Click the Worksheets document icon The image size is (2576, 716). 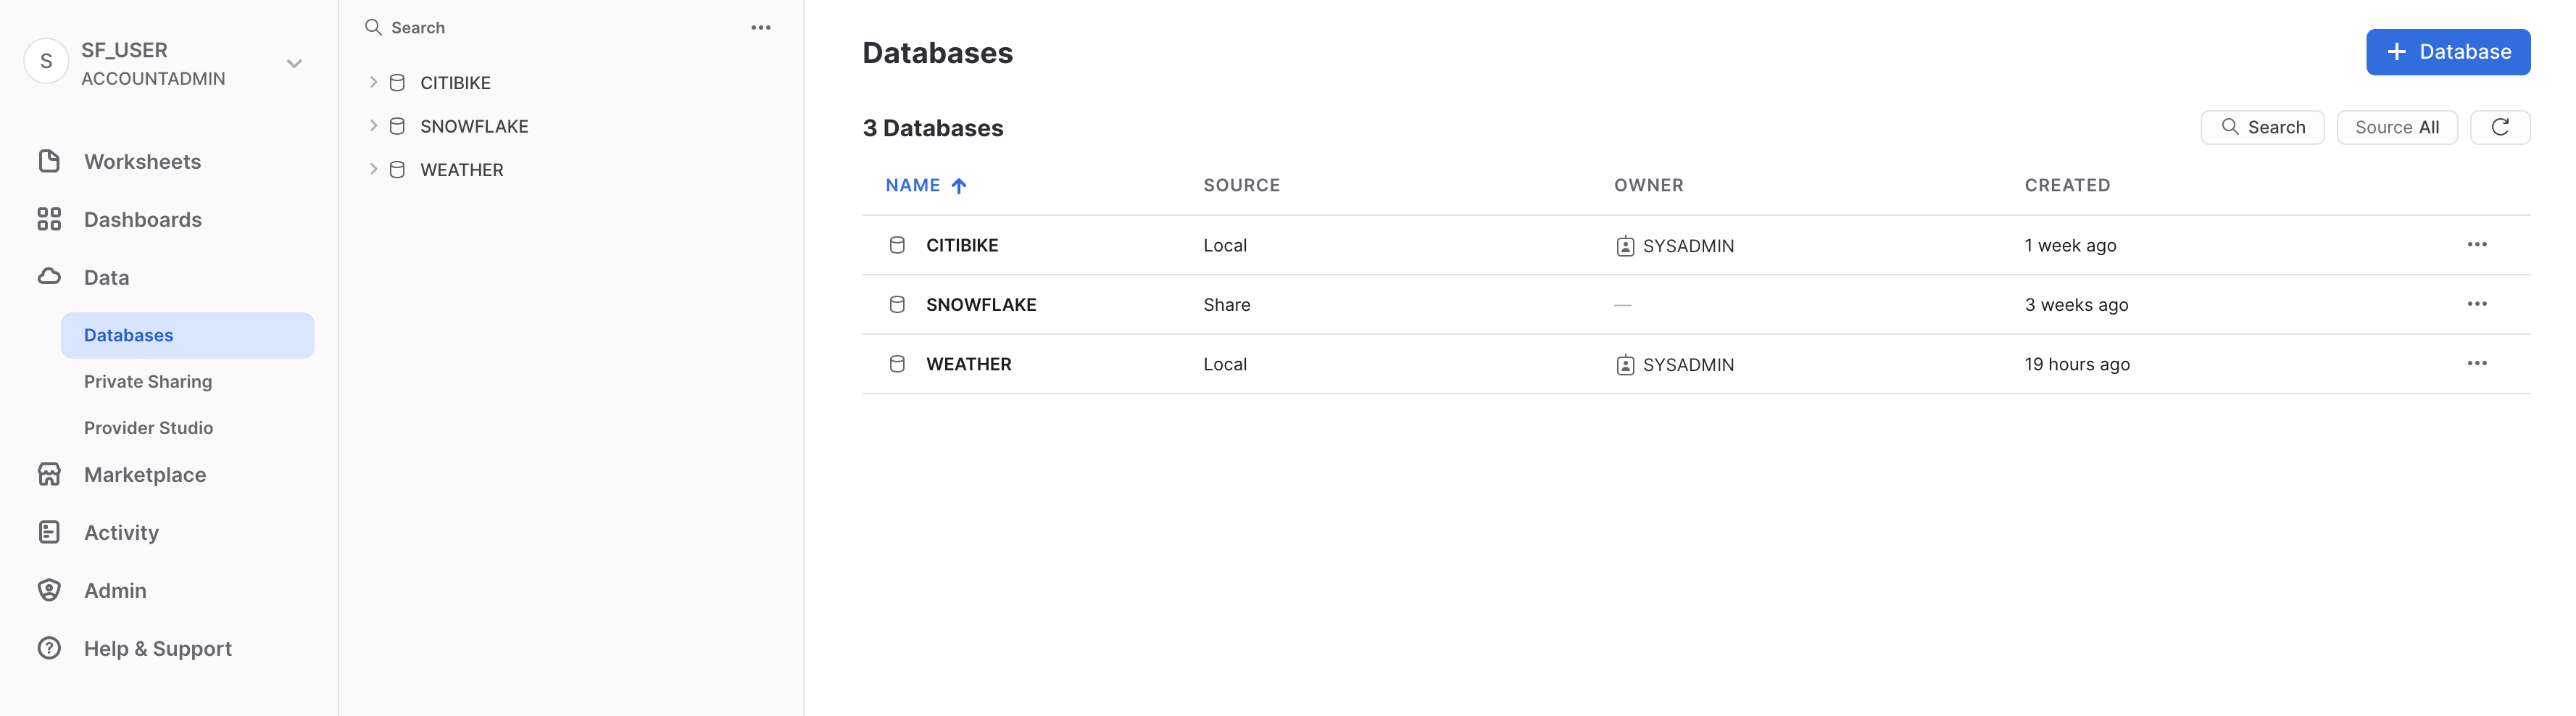click(49, 161)
